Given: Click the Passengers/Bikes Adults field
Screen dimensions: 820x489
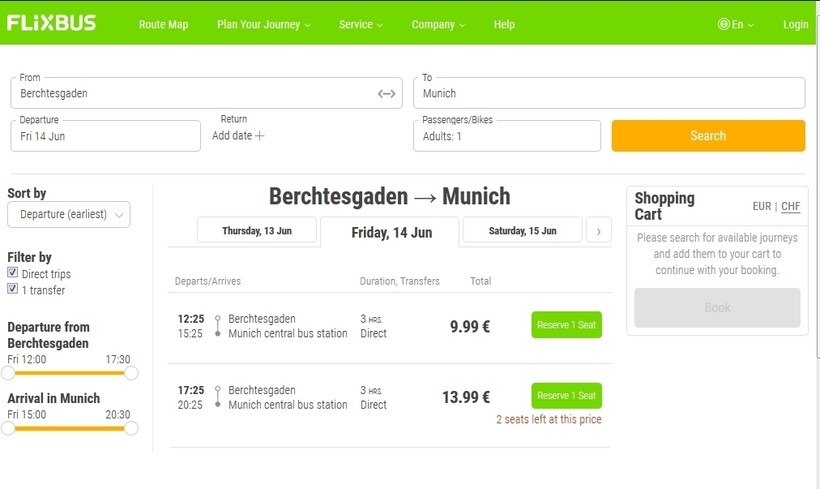Looking at the screenshot, I should point(507,136).
